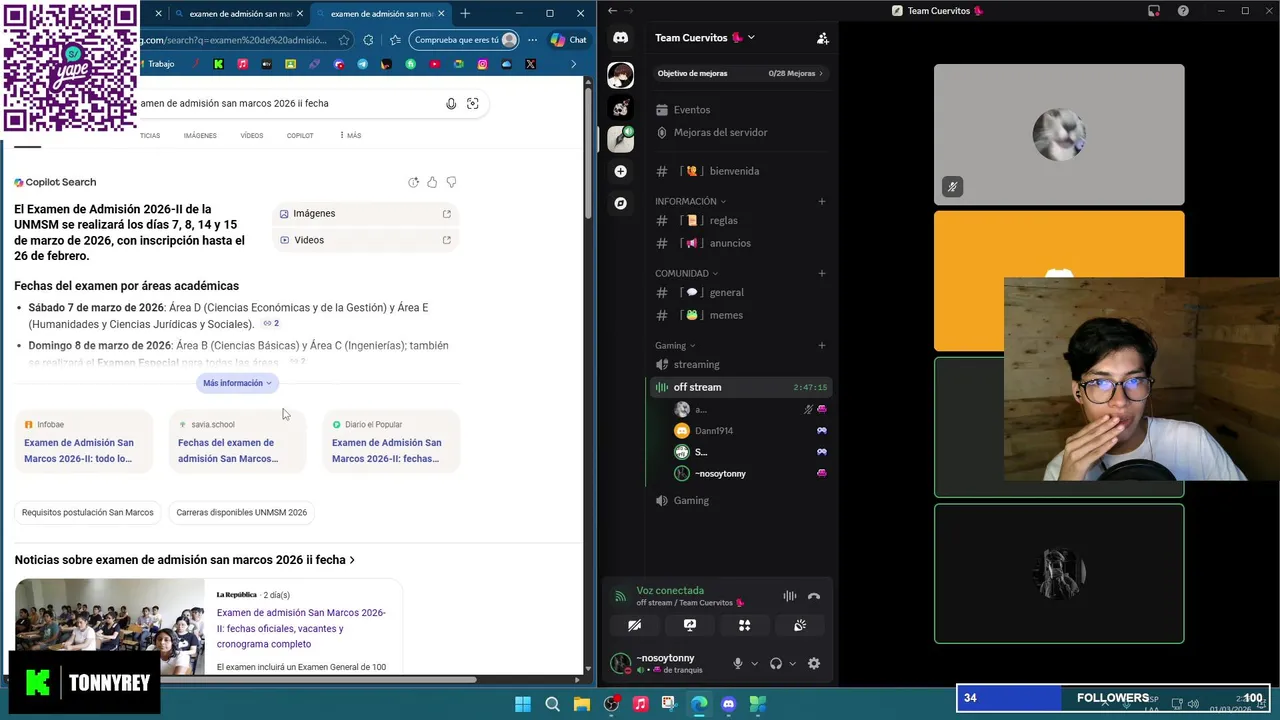1280x720 pixels.
Task: Click the voice search microphone in Bing
Action: pos(451,103)
